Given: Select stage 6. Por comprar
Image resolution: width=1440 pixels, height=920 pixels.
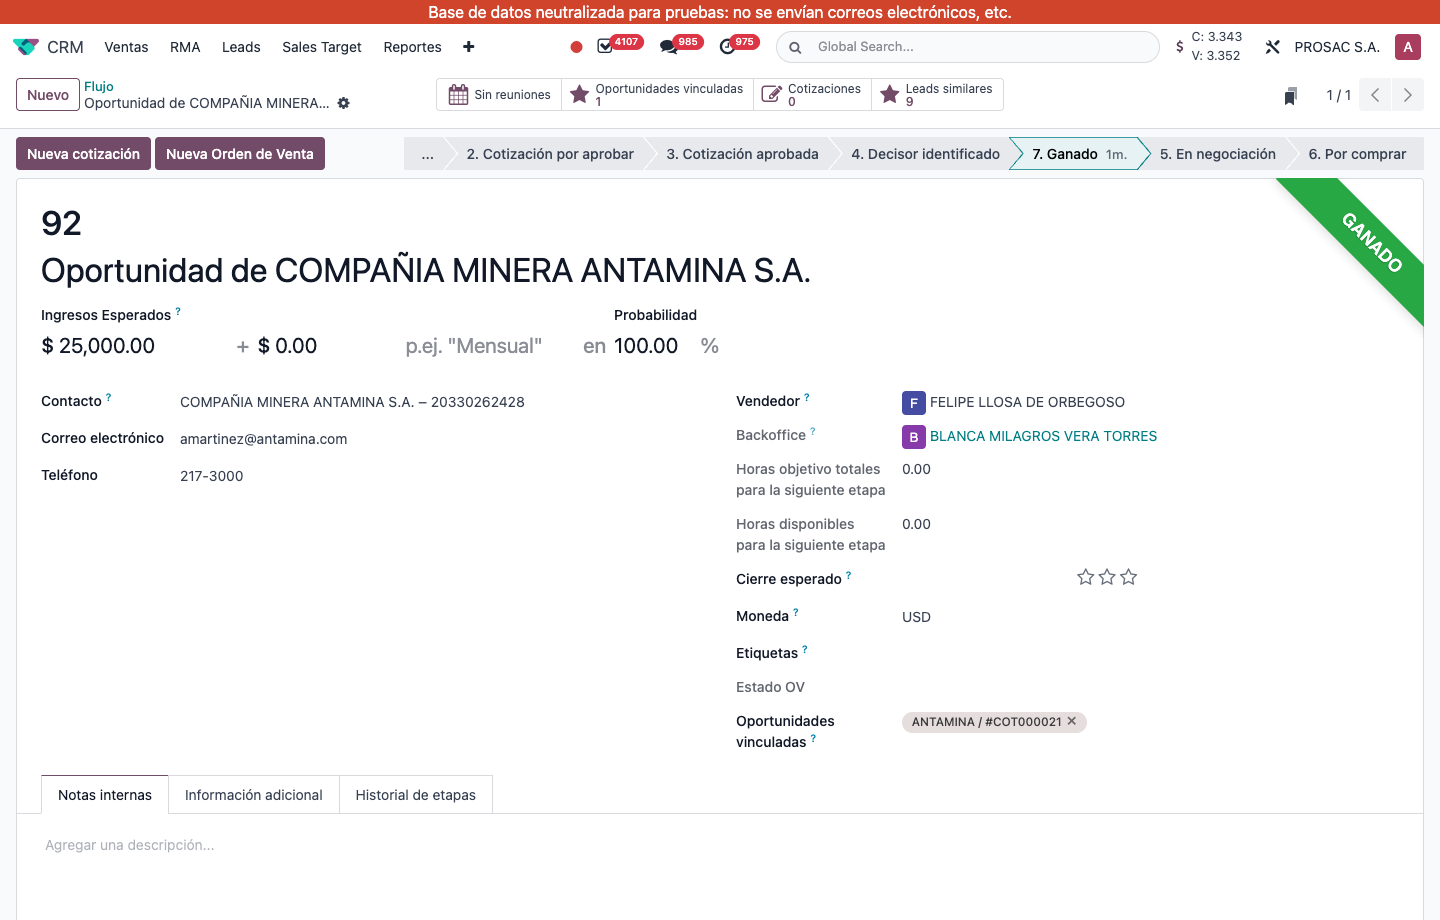Looking at the screenshot, I should pyautogui.click(x=1357, y=154).
